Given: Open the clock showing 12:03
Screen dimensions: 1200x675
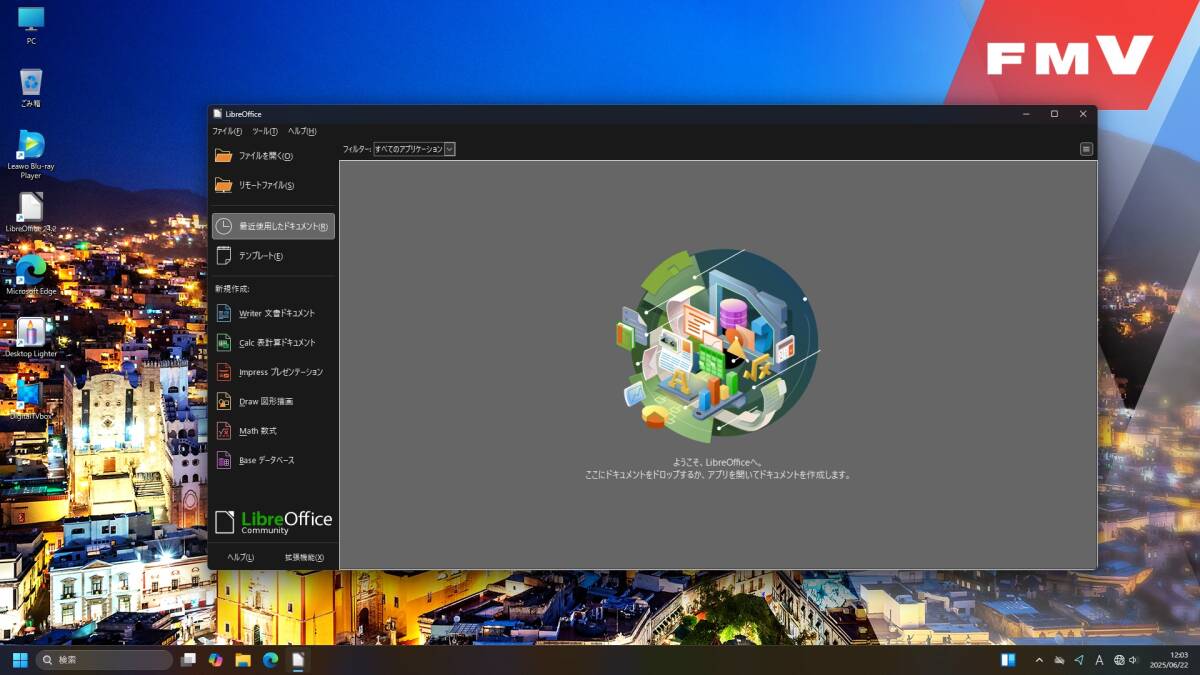Looking at the screenshot, I should 1169,660.
